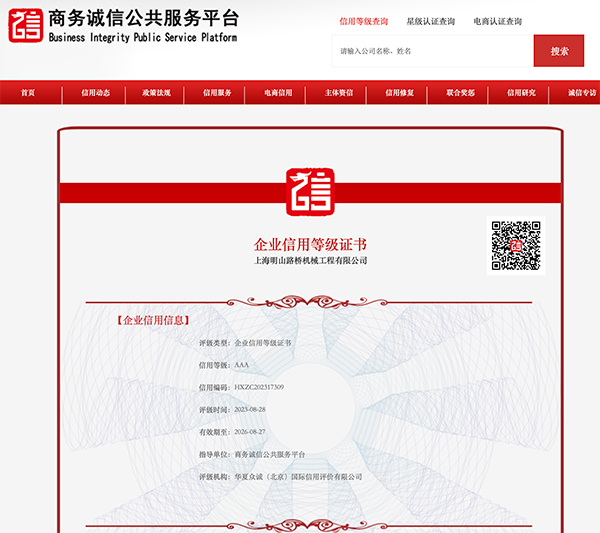The width and height of the screenshot is (600, 533).
Task: Open the 信用修复 menu item
Action: (x=400, y=93)
